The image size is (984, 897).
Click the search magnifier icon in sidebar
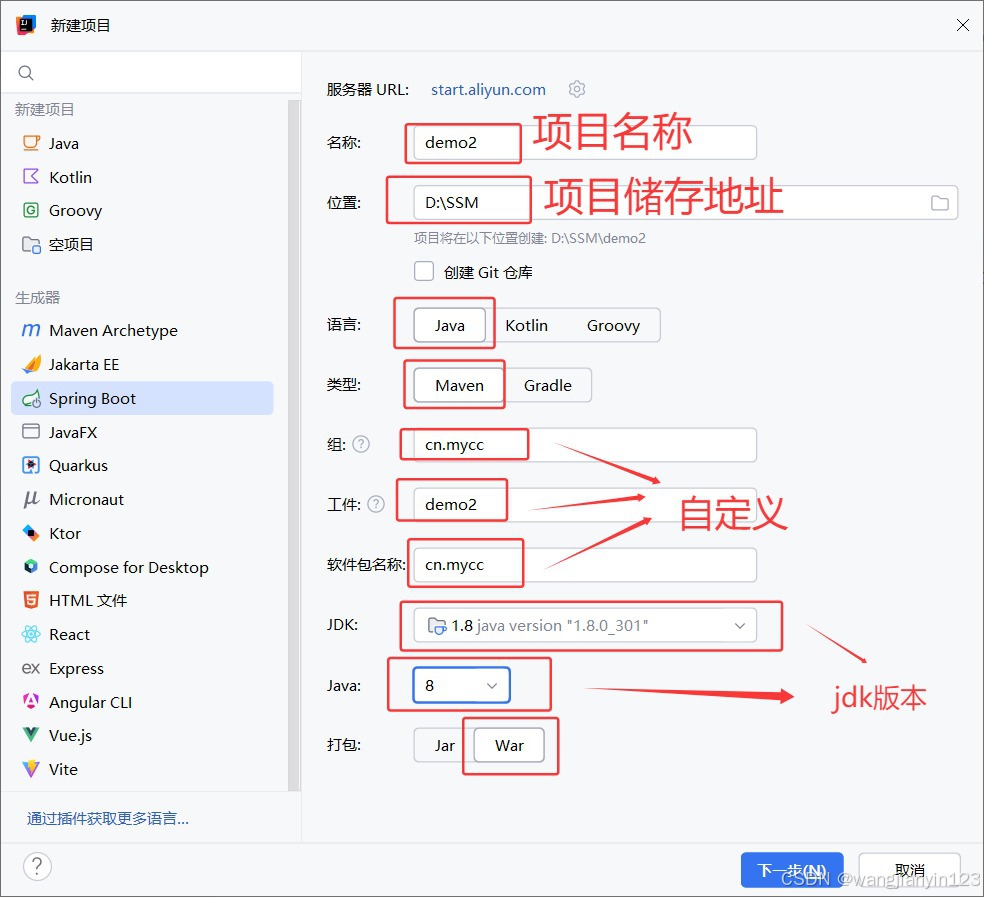click(26, 73)
